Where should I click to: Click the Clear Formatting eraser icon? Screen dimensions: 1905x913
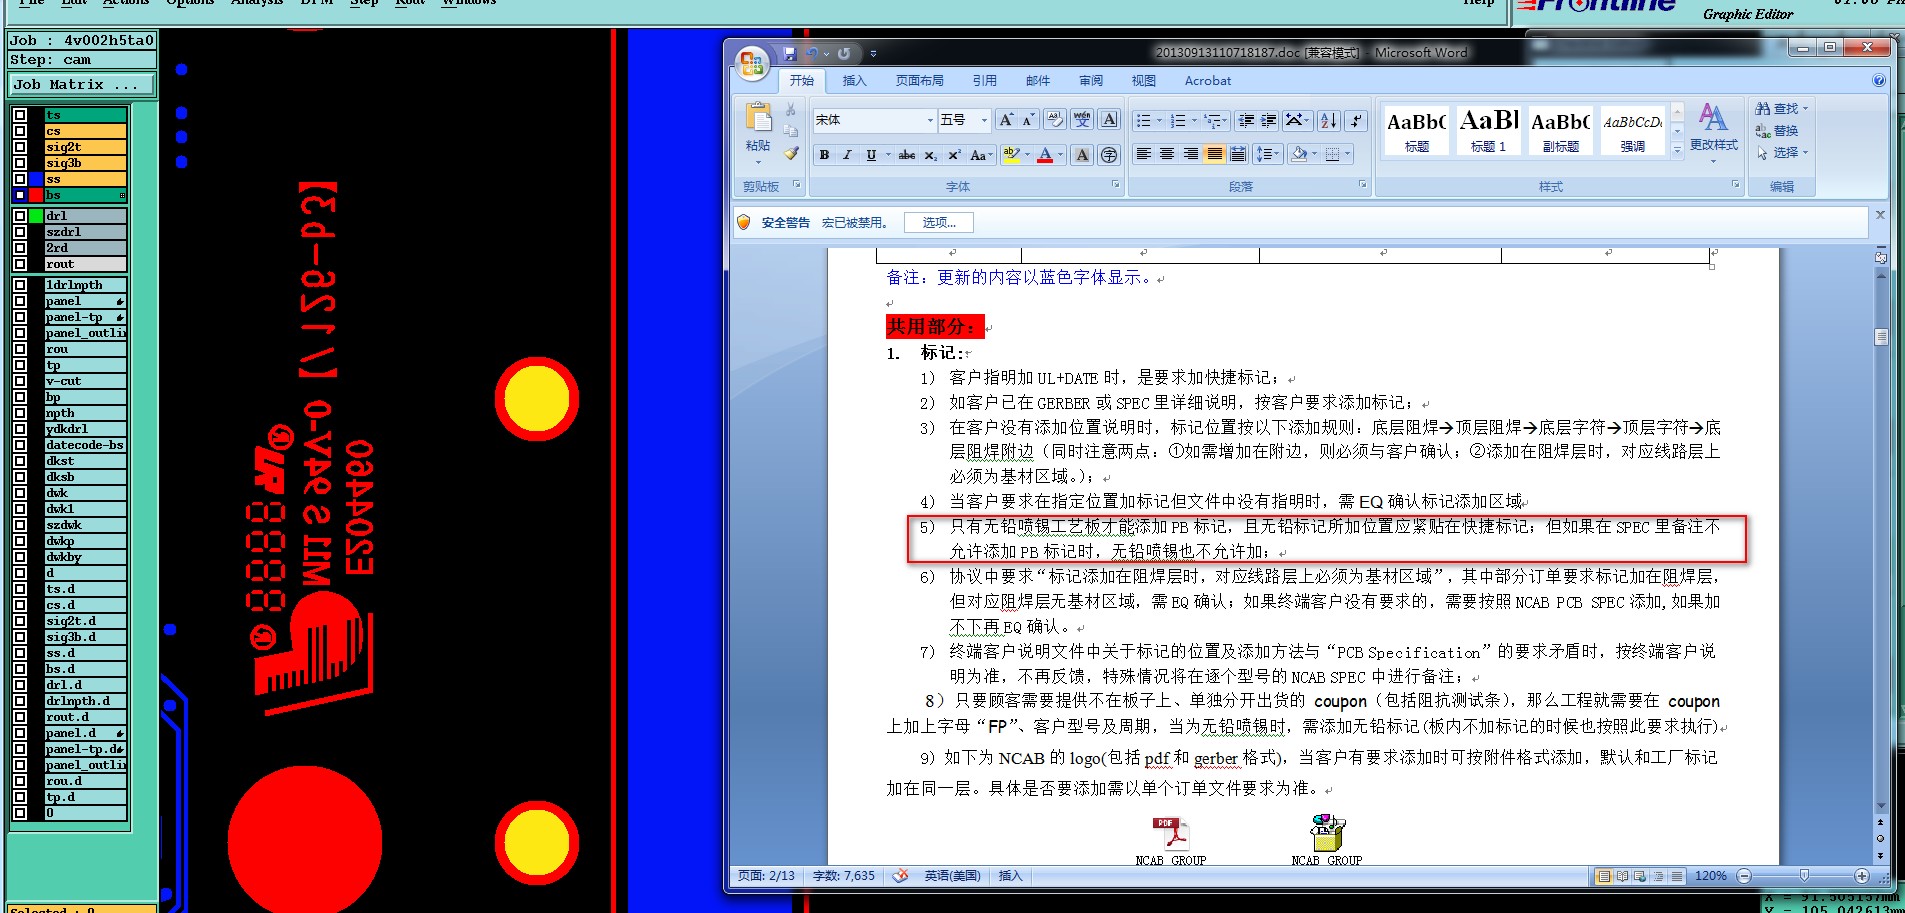click(1055, 120)
